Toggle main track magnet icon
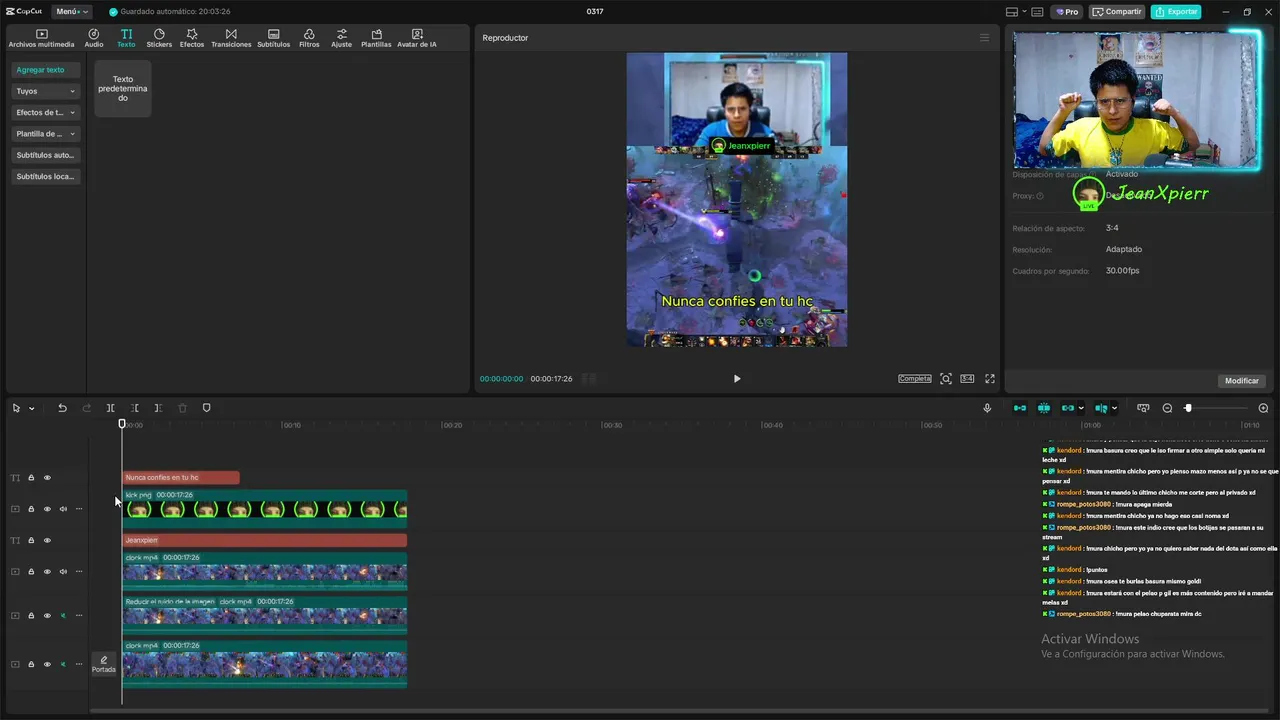This screenshot has height=720, width=1280. tap(1019, 408)
